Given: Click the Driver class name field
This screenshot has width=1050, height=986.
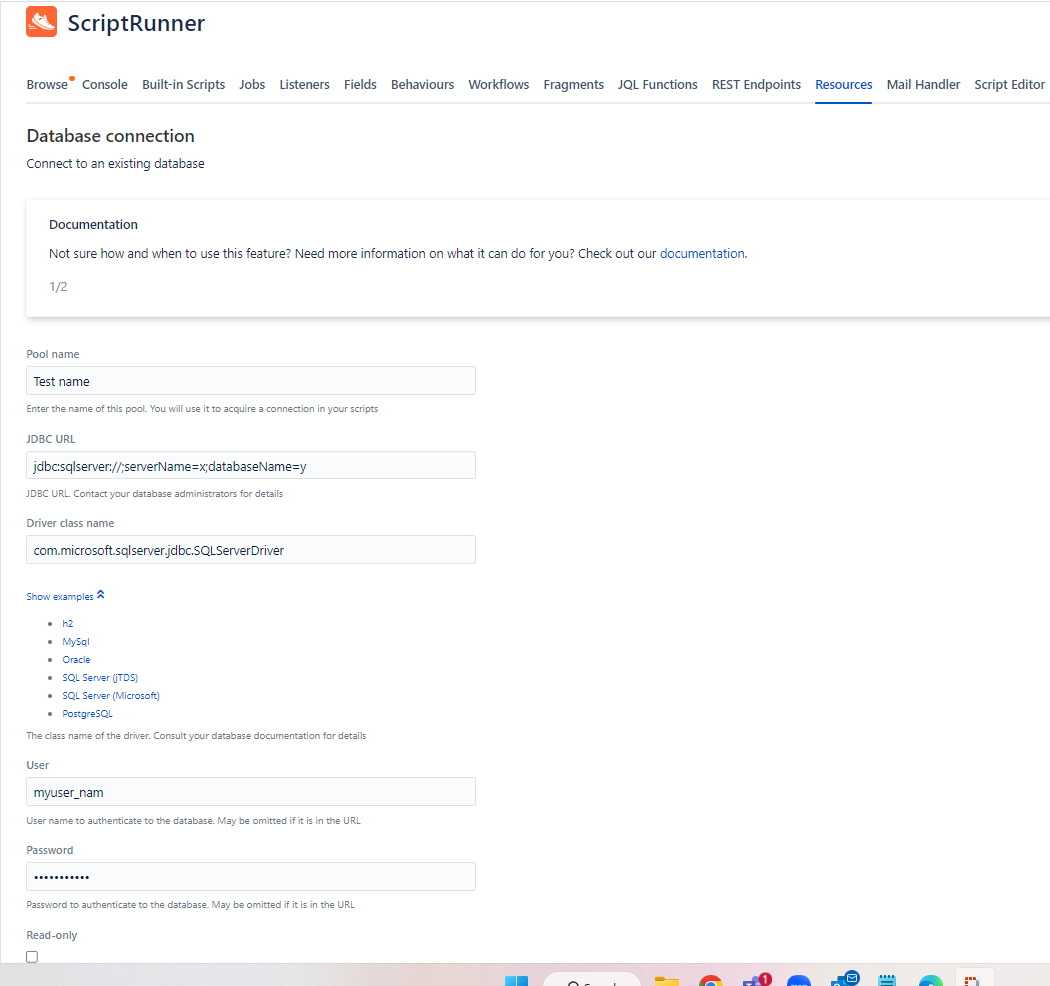Looking at the screenshot, I should (250, 549).
